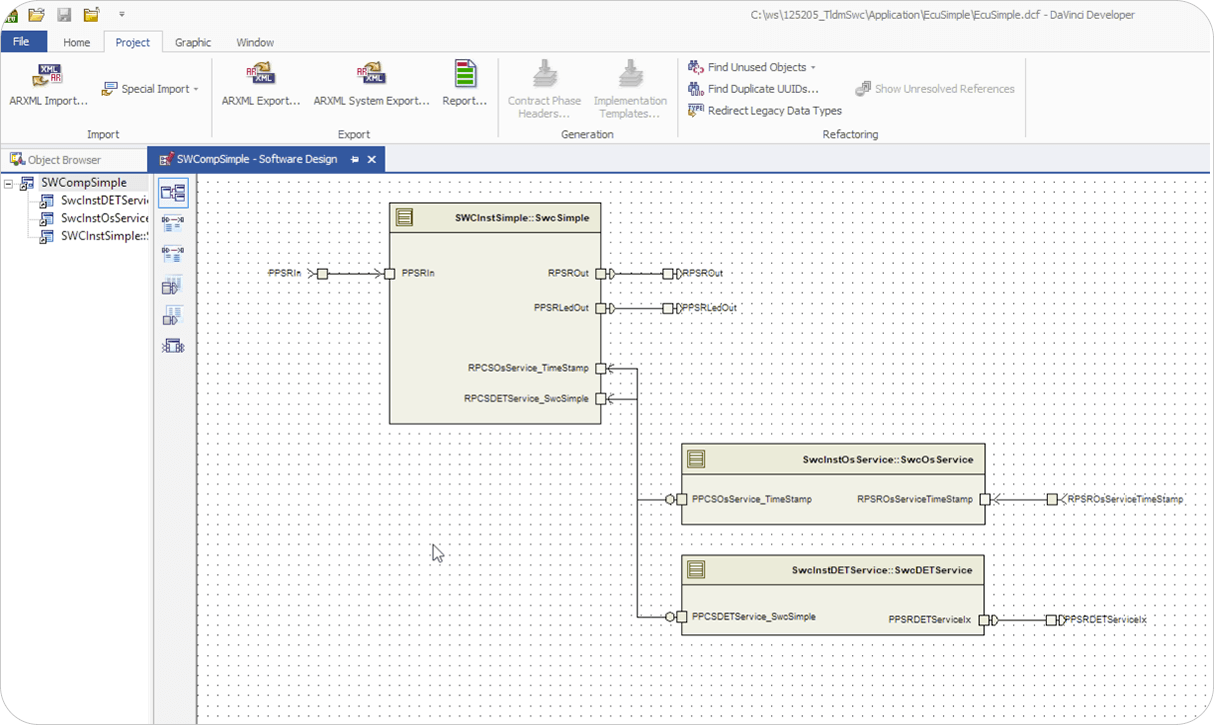This screenshot has width=1214, height=725.
Task: Click Implementation Templates
Action: 630,89
